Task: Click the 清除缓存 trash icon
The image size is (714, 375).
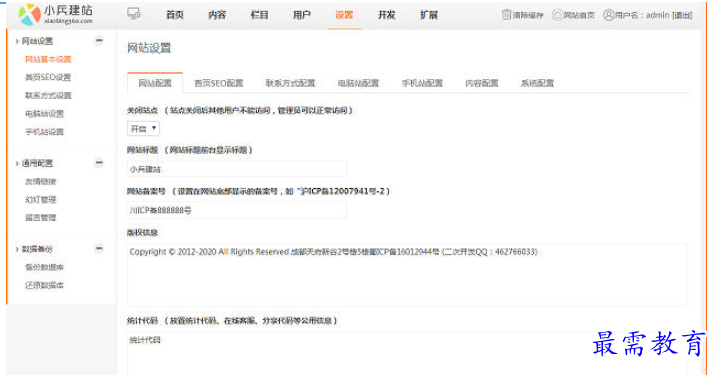Action: click(506, 15)
